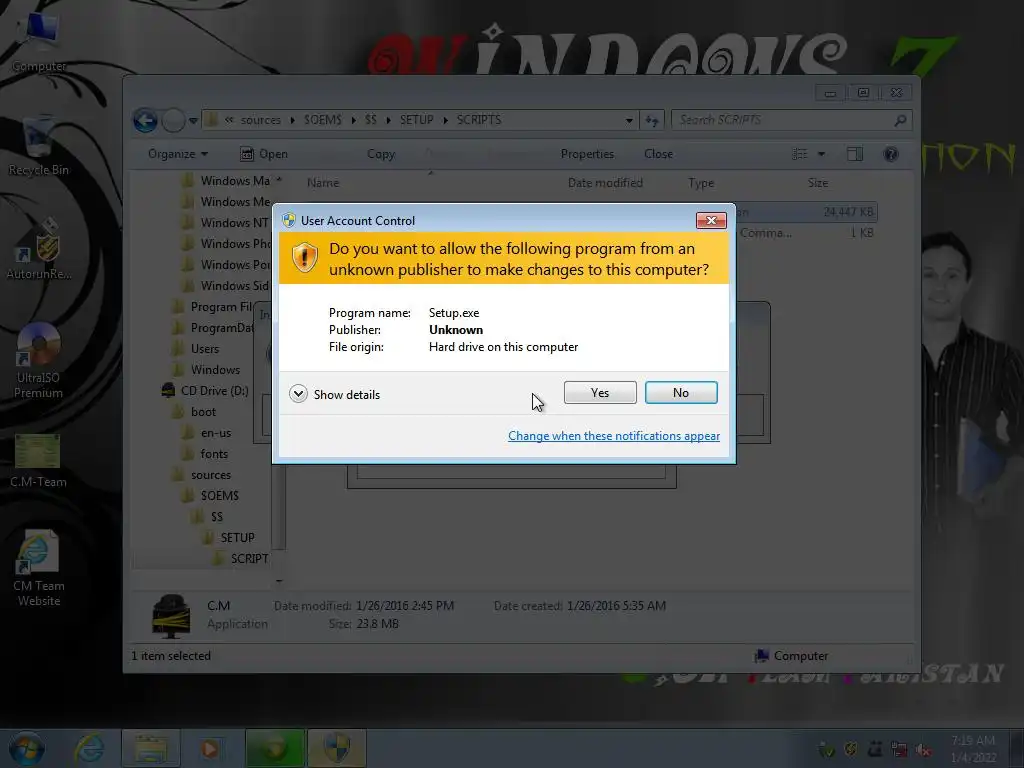Click SETUP breadcrumb in address bar
Image resolution: width=1024 pixels, height=768 pixels.
[x=417, y=120]
